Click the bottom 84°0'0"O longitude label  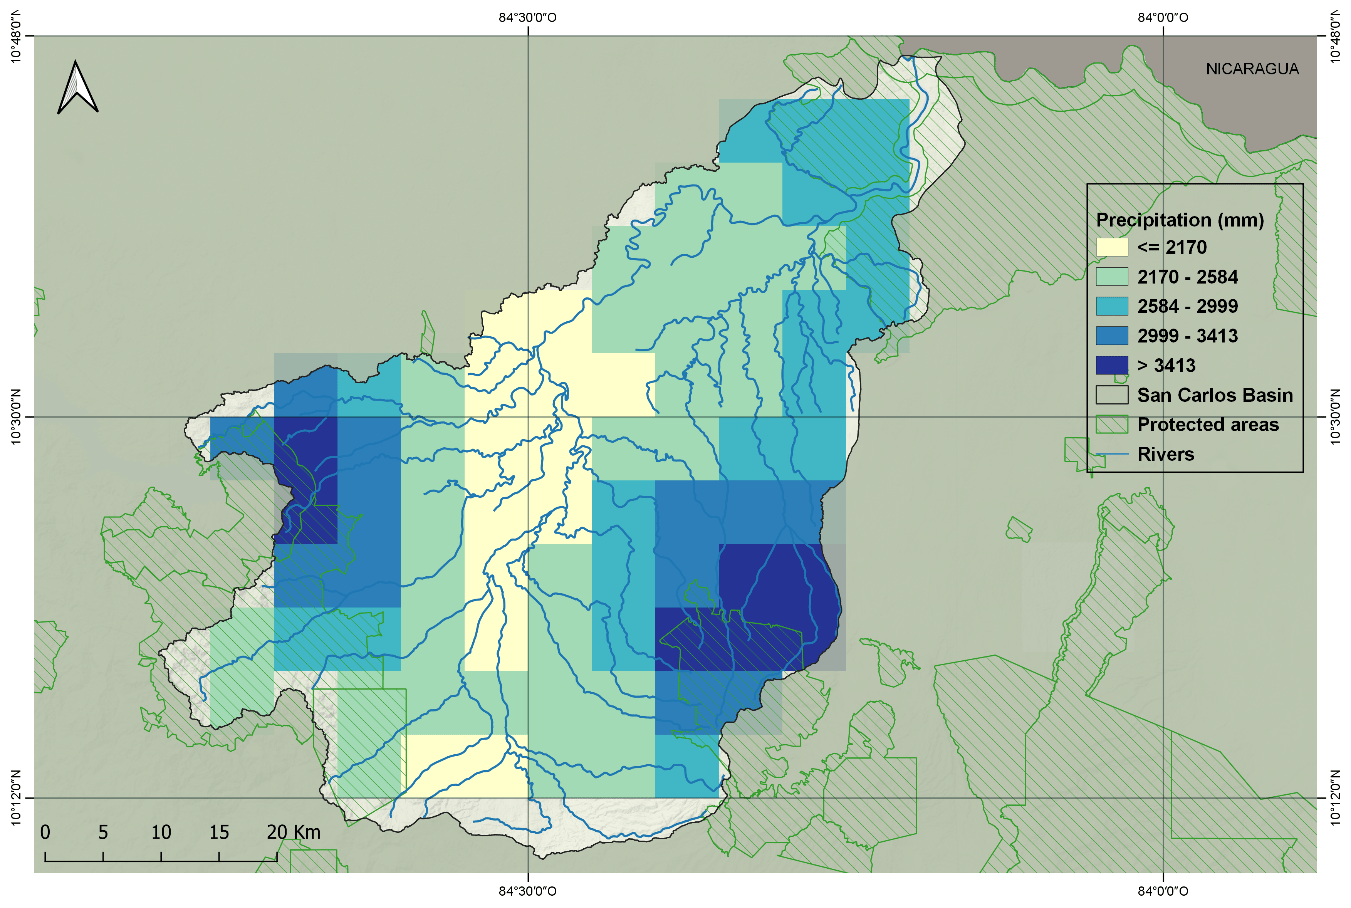pyautogui.click(x=1163, y=891)
